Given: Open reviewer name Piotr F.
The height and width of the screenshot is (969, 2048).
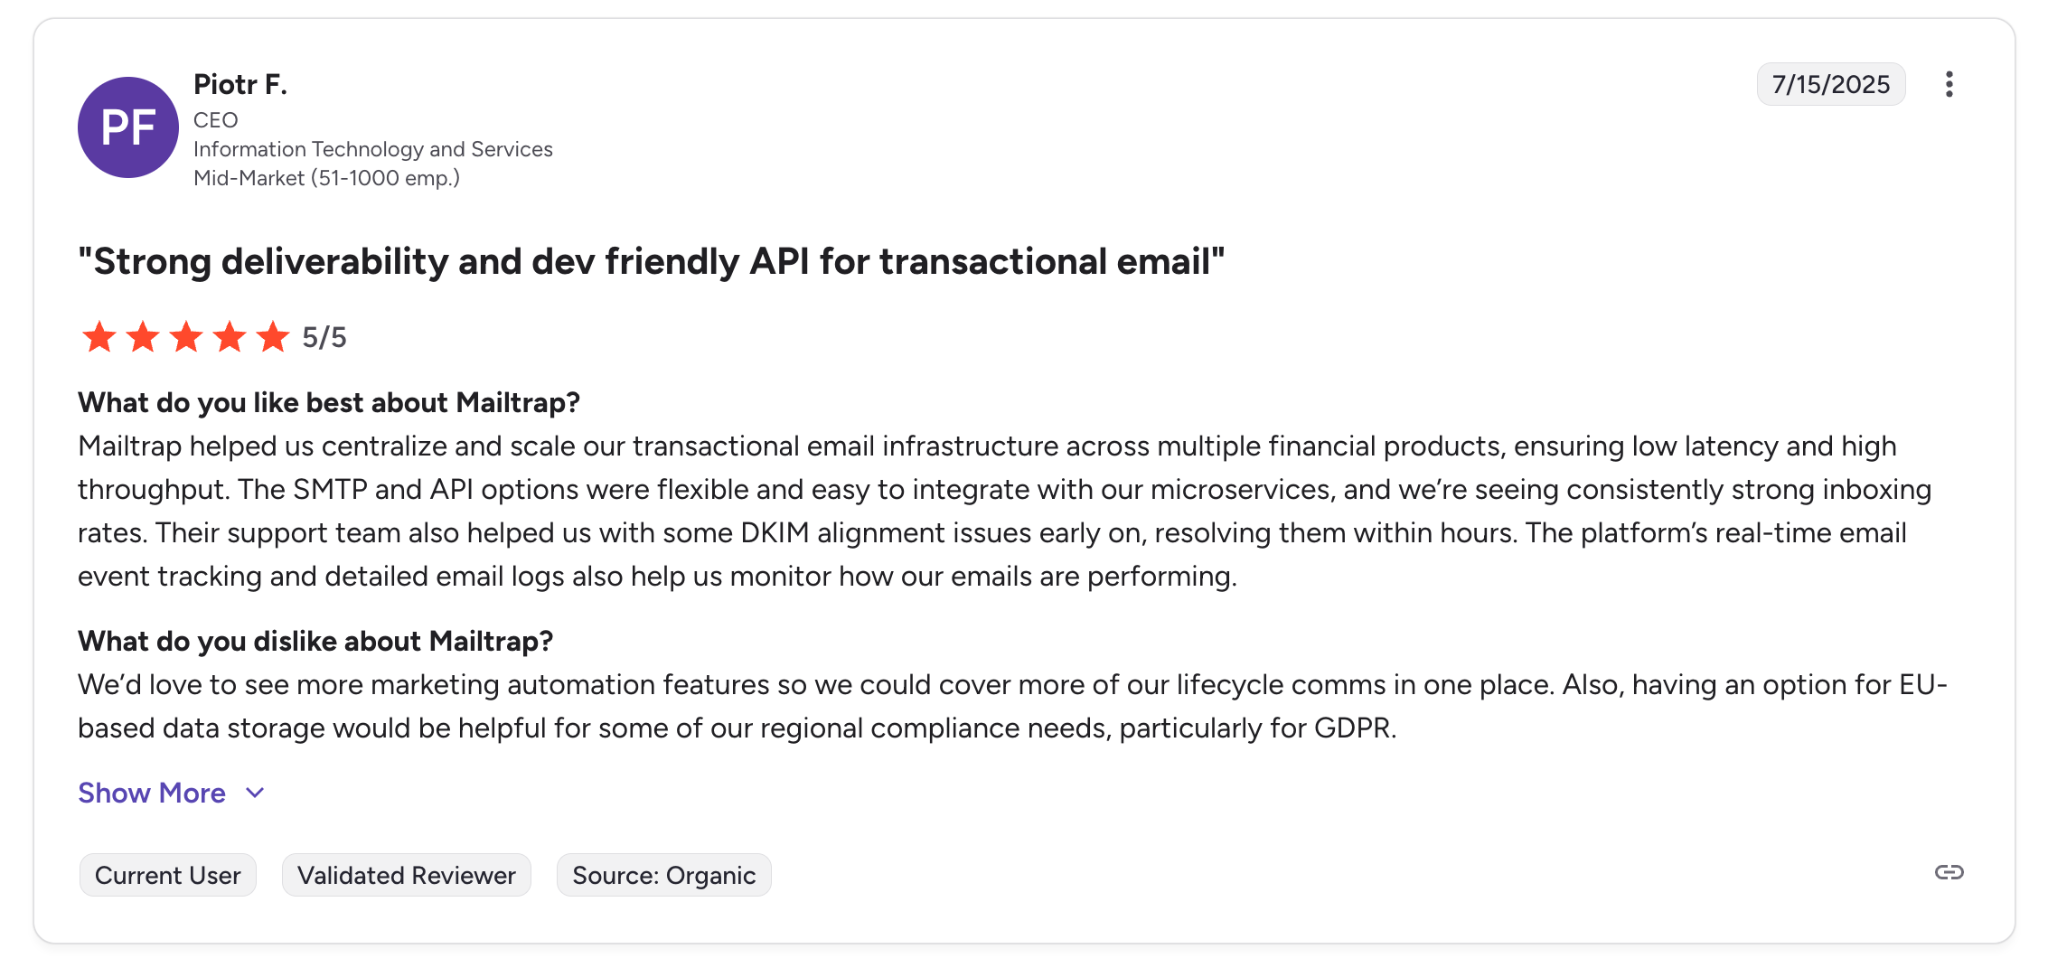Looking at the screenshot, I should (240, 85).
